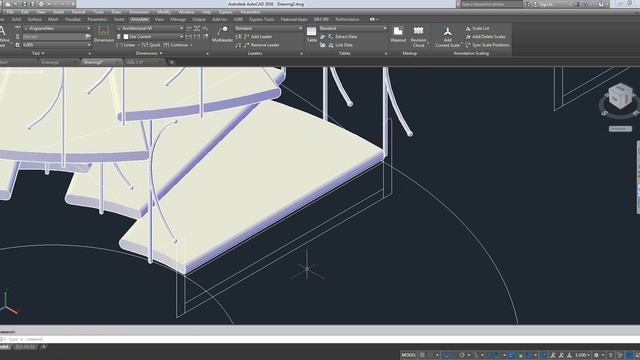Expand the Text panel
Image resolution: width=640 pixels, height=360 pixels.
(38, 53)
